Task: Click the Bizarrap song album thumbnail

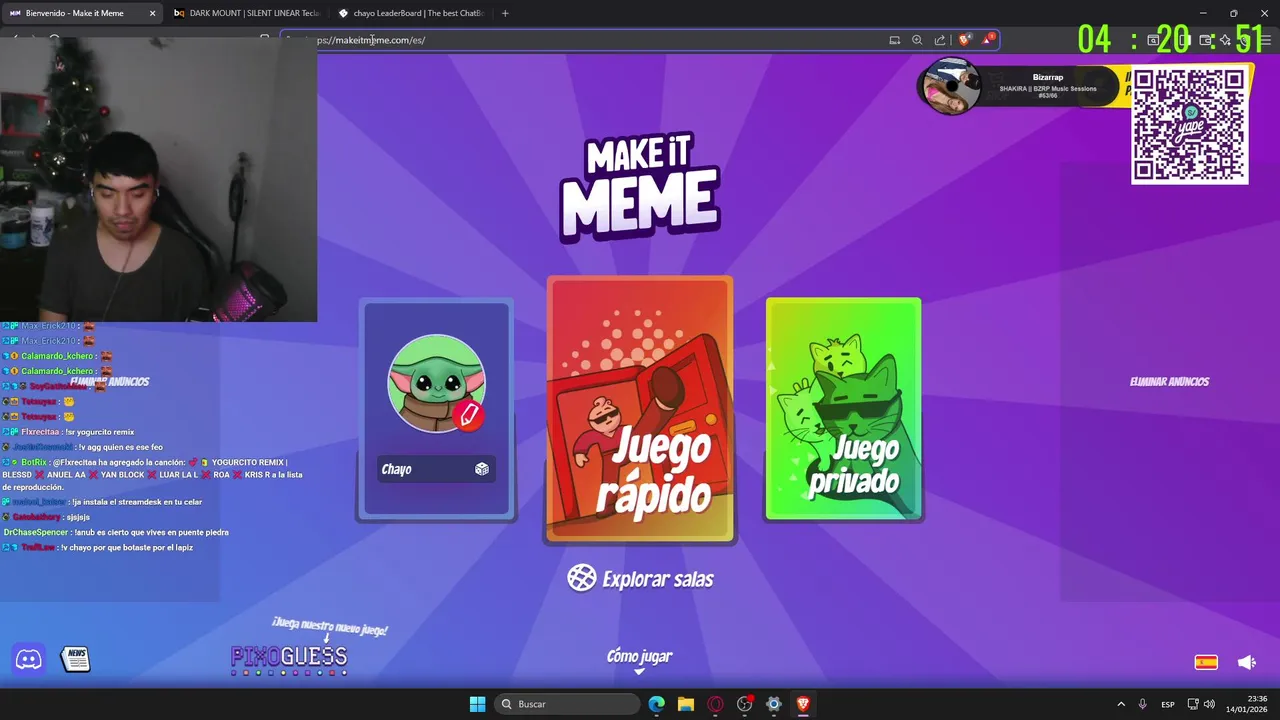Action: pyautogui.click(x=950, y=87)
